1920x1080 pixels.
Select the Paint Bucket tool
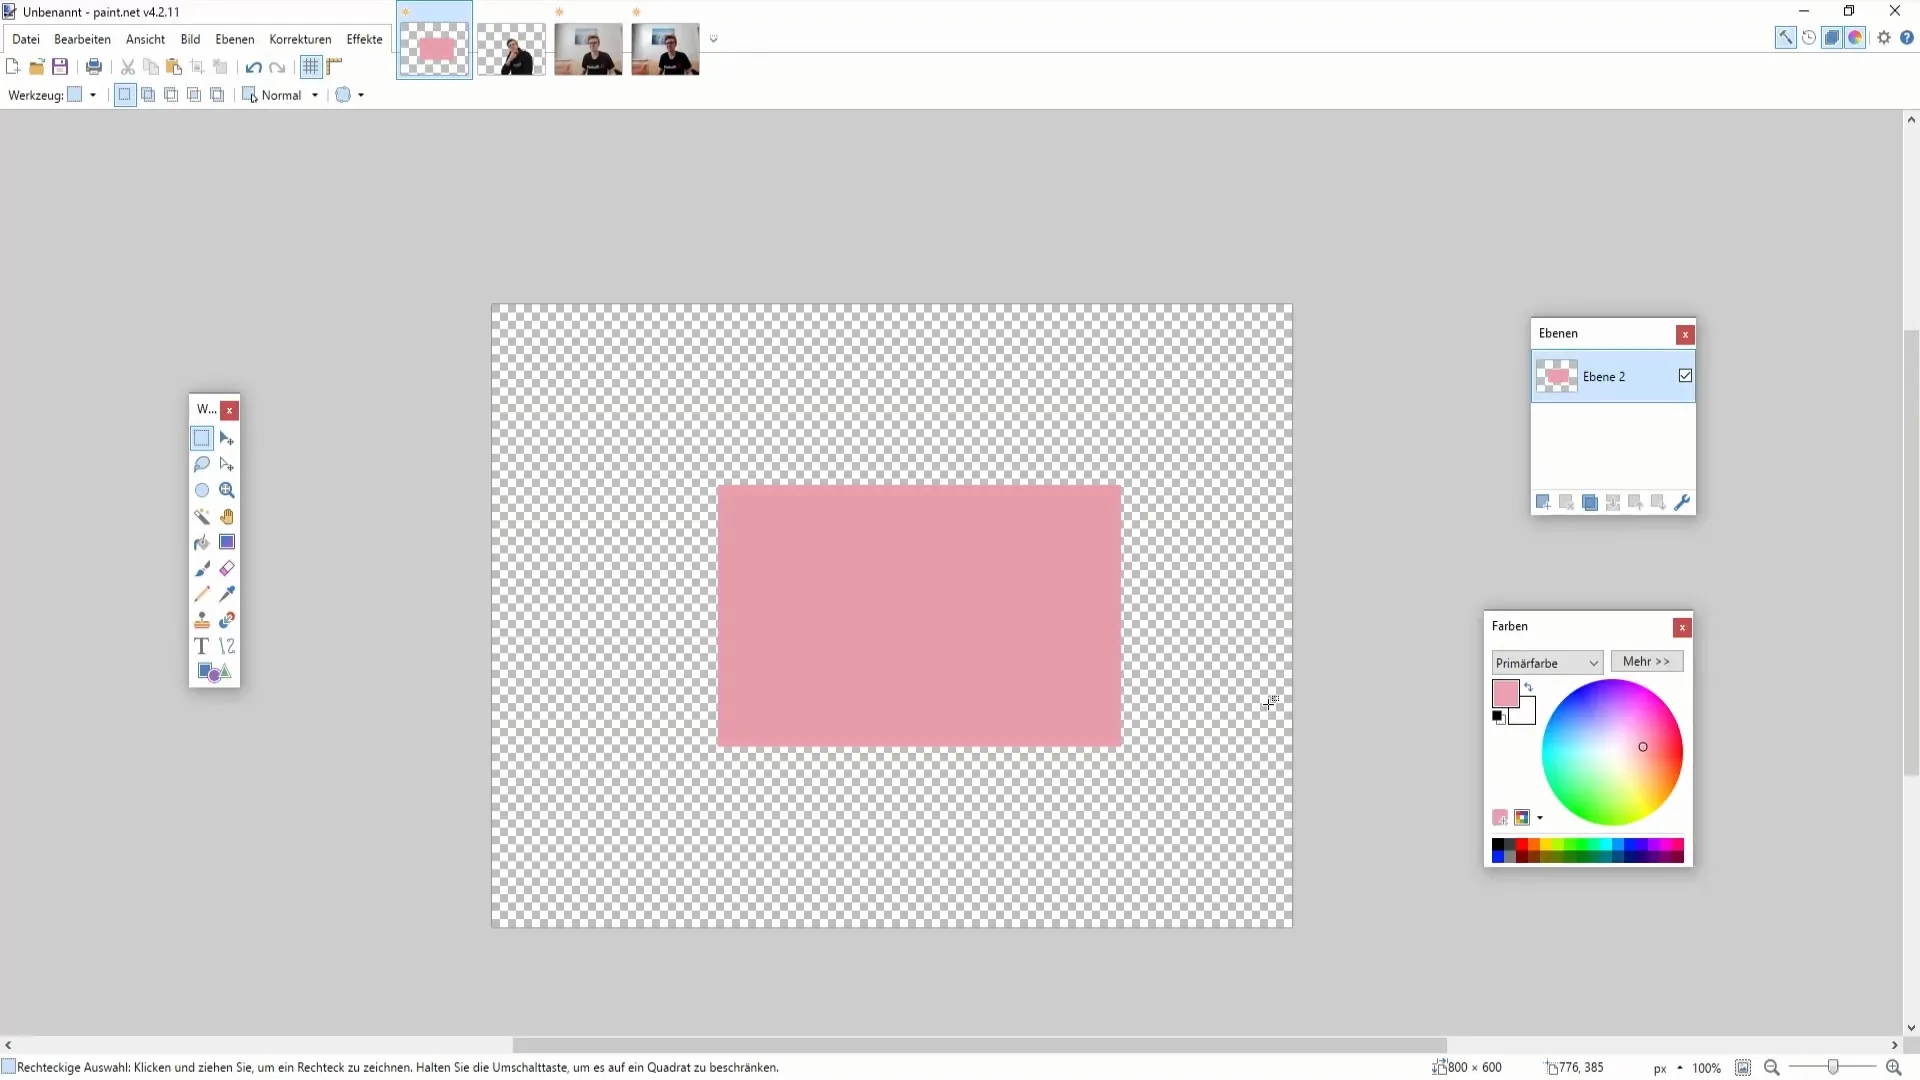203,542
